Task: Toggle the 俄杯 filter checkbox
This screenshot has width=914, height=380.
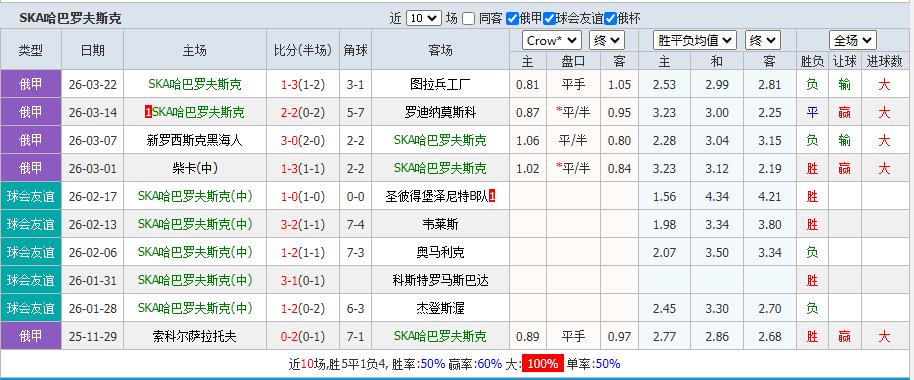Action: [x=610, y=19]
